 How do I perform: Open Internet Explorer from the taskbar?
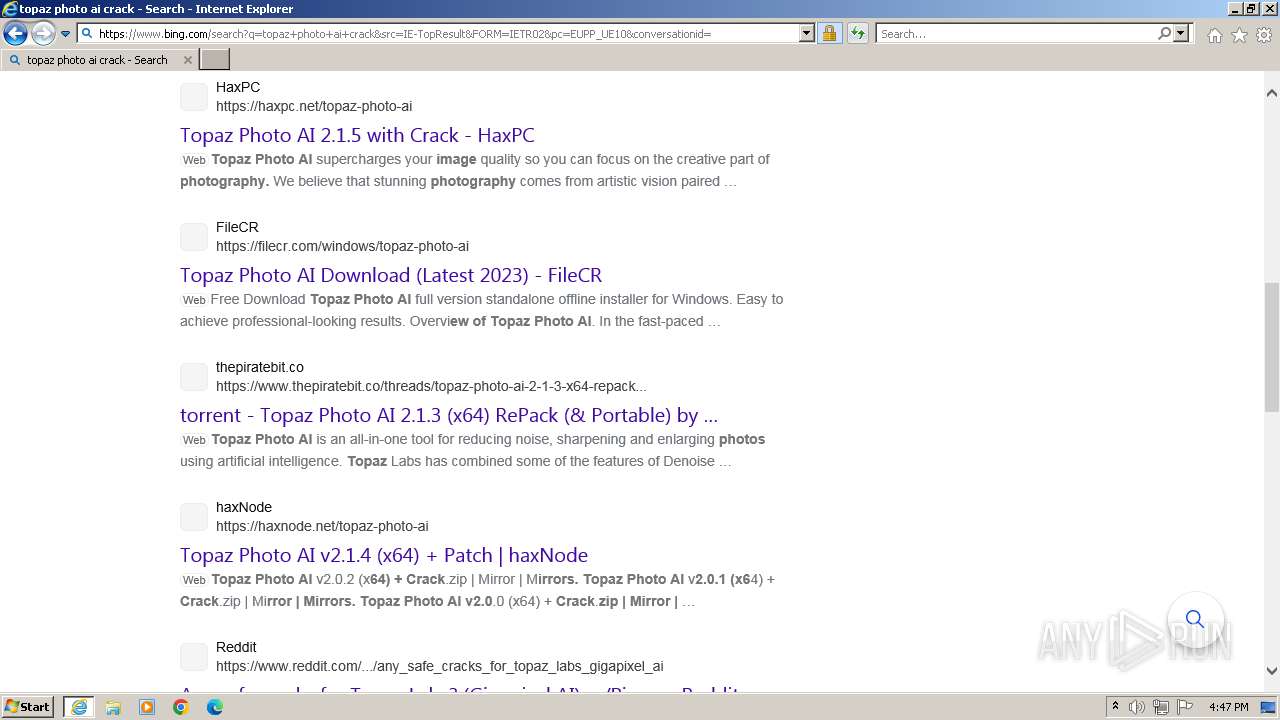tap(79, 707)
